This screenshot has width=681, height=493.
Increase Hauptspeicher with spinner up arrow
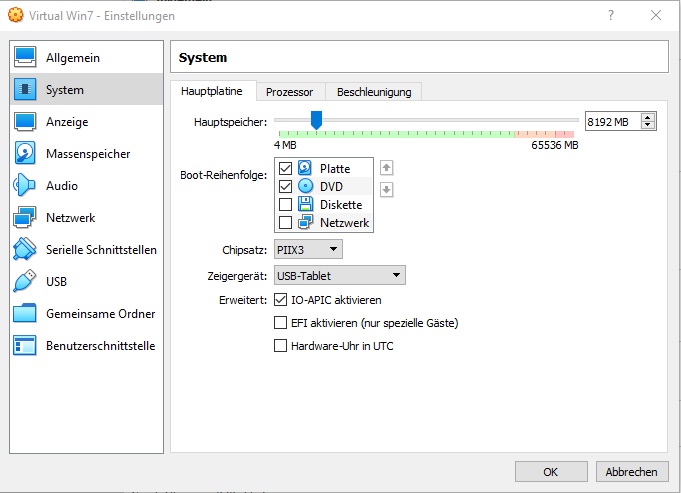pos(648,118)
